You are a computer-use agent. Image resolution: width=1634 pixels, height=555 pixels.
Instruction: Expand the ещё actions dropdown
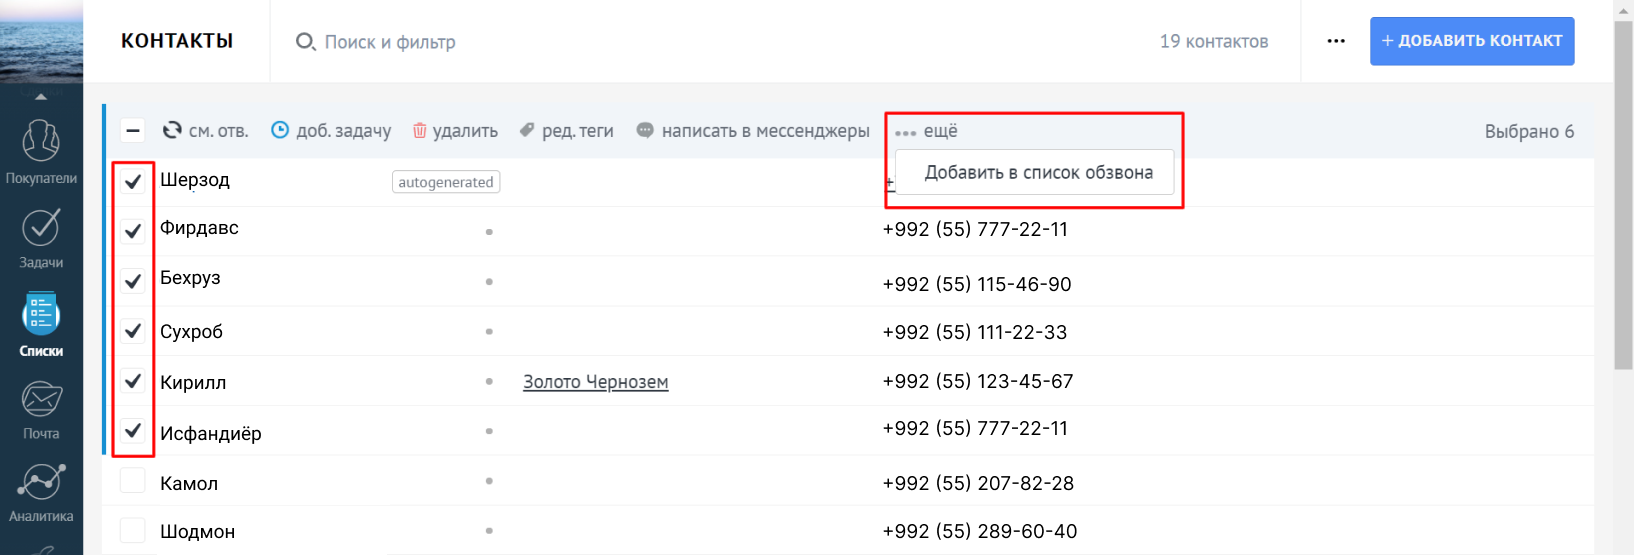pos(927,131)
